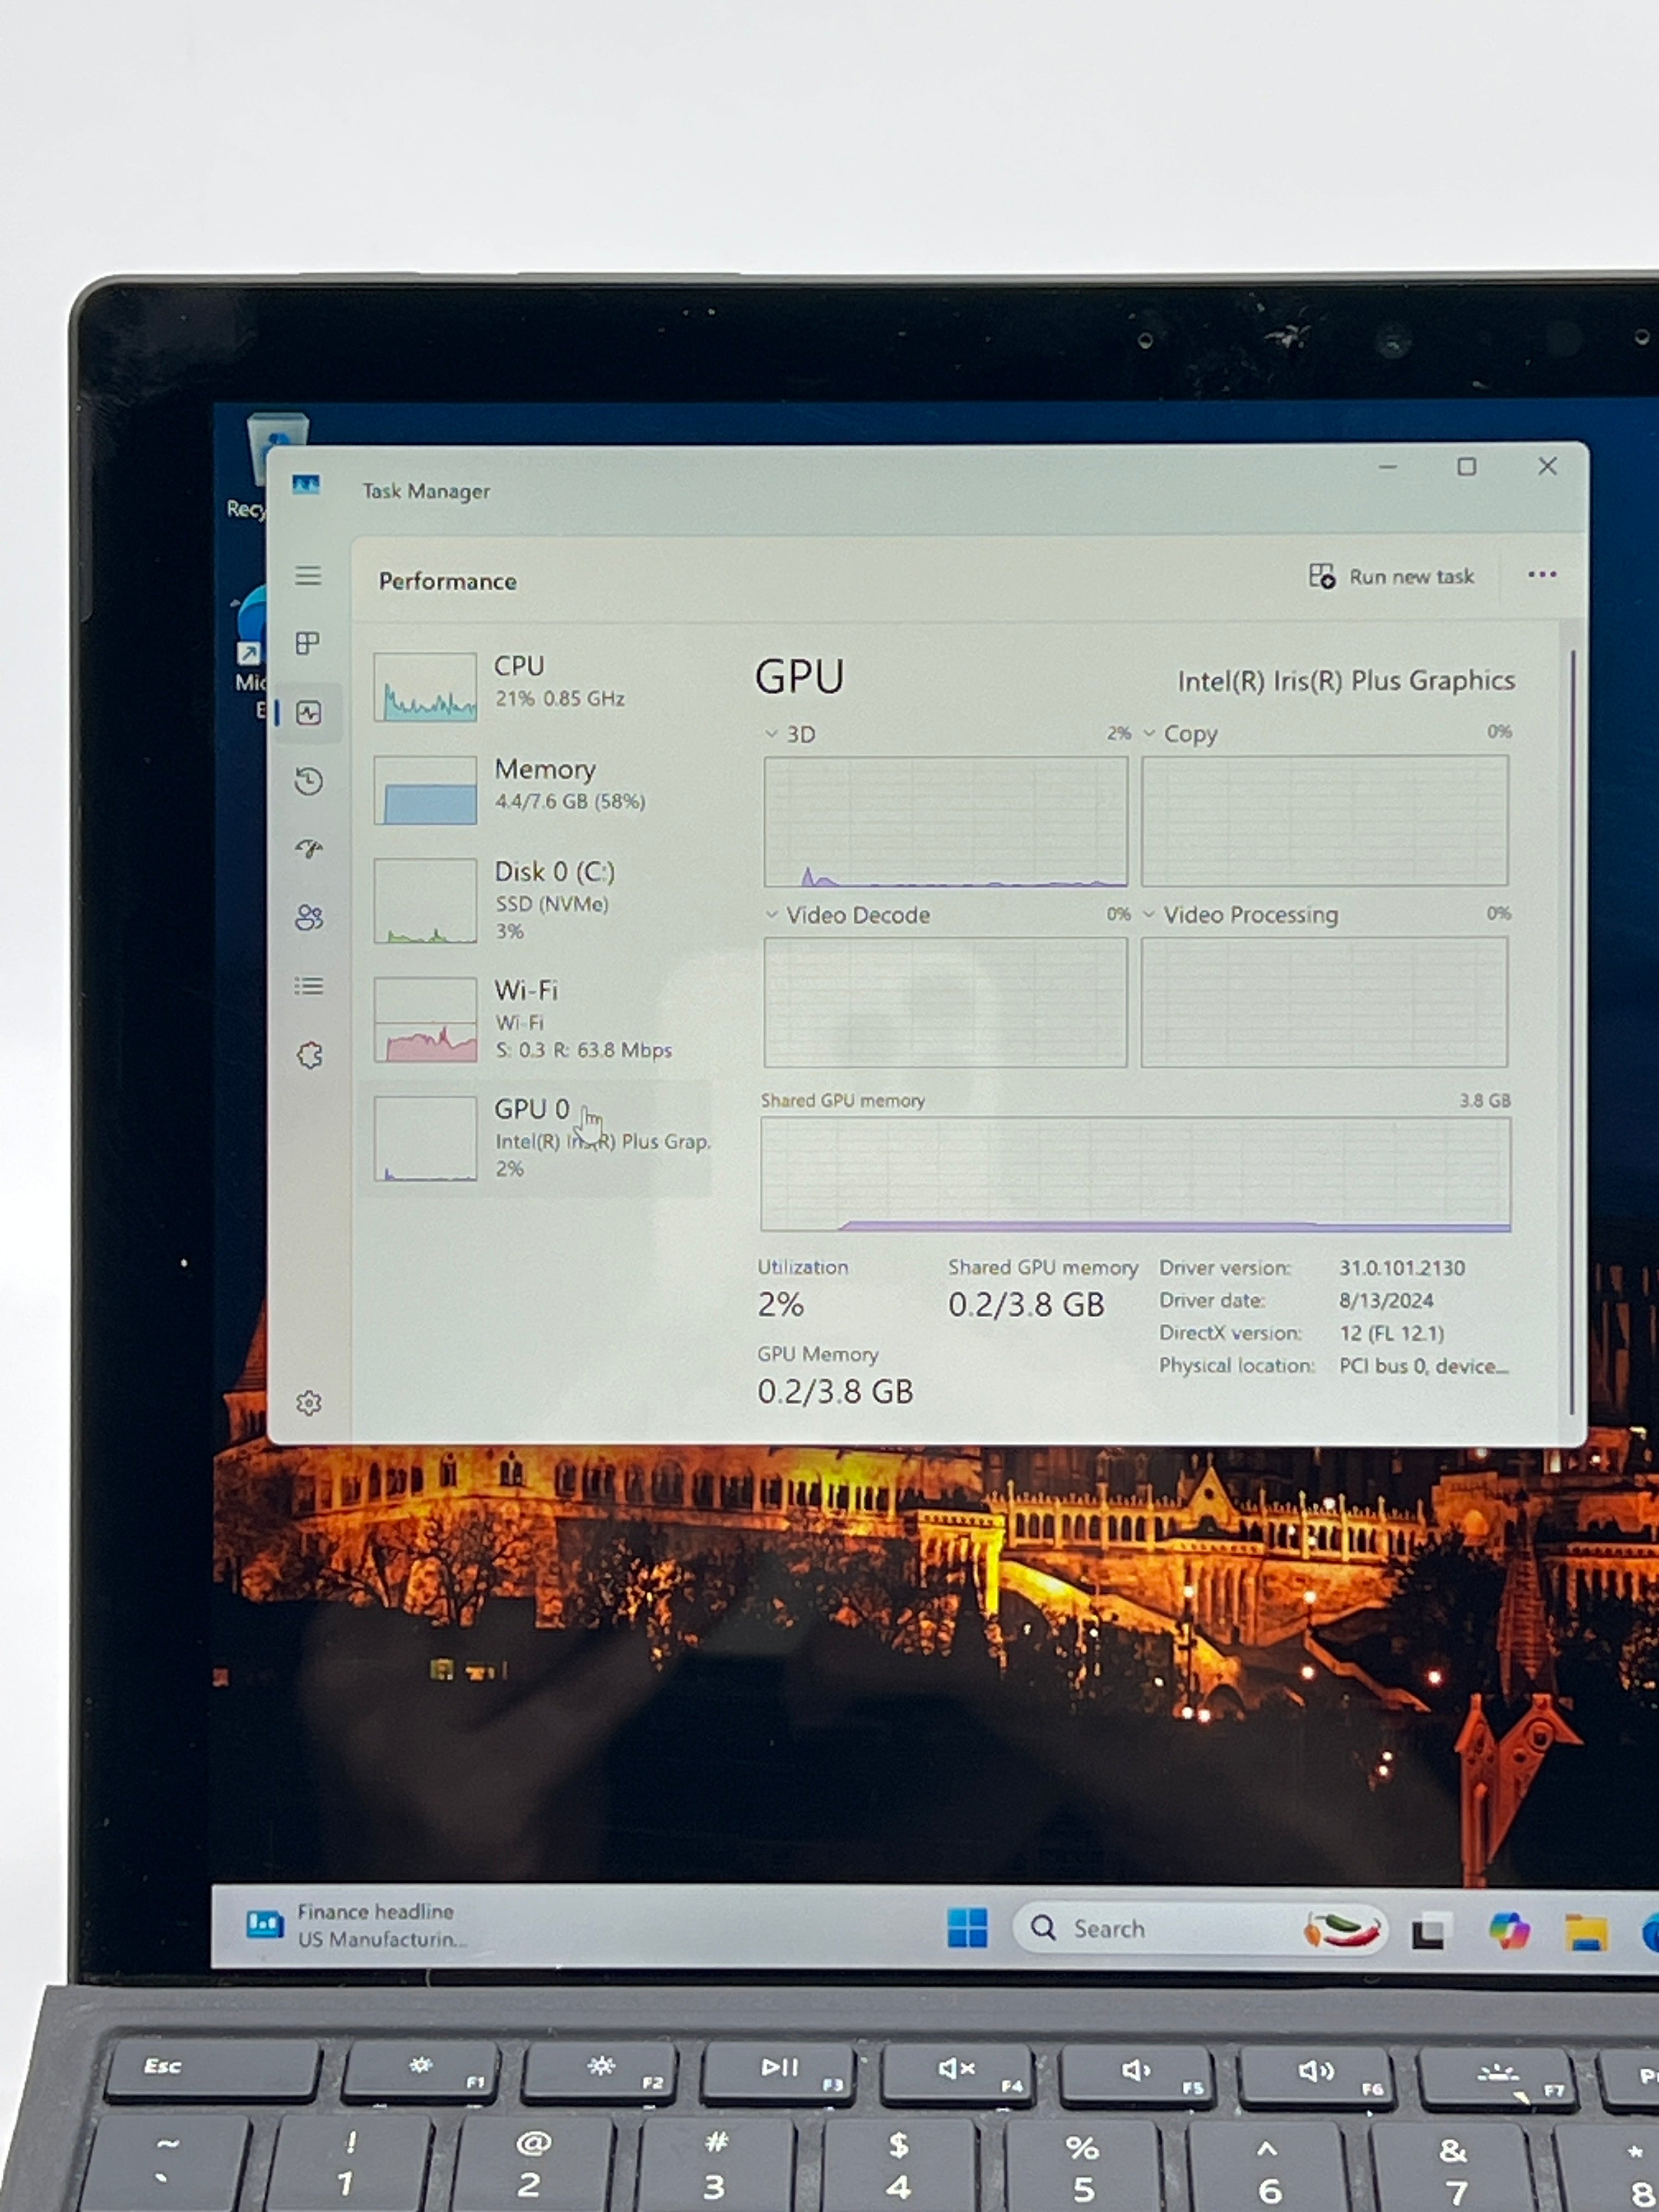
Task: Open Copilot from the taskbar
Action: pyautogui.click(x=1508, y=1930)
